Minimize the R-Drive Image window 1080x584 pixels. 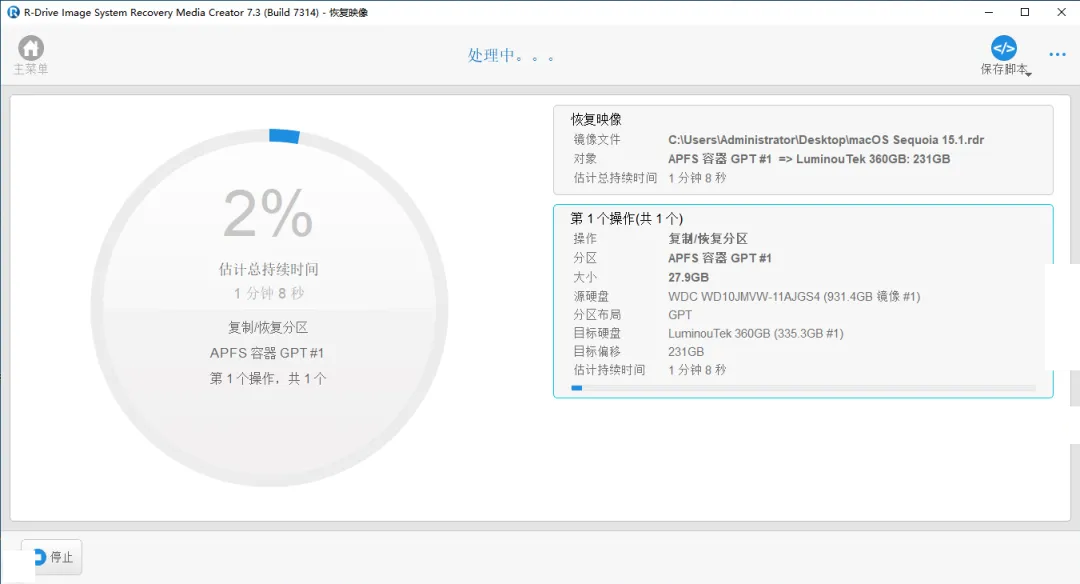(988, 12)
